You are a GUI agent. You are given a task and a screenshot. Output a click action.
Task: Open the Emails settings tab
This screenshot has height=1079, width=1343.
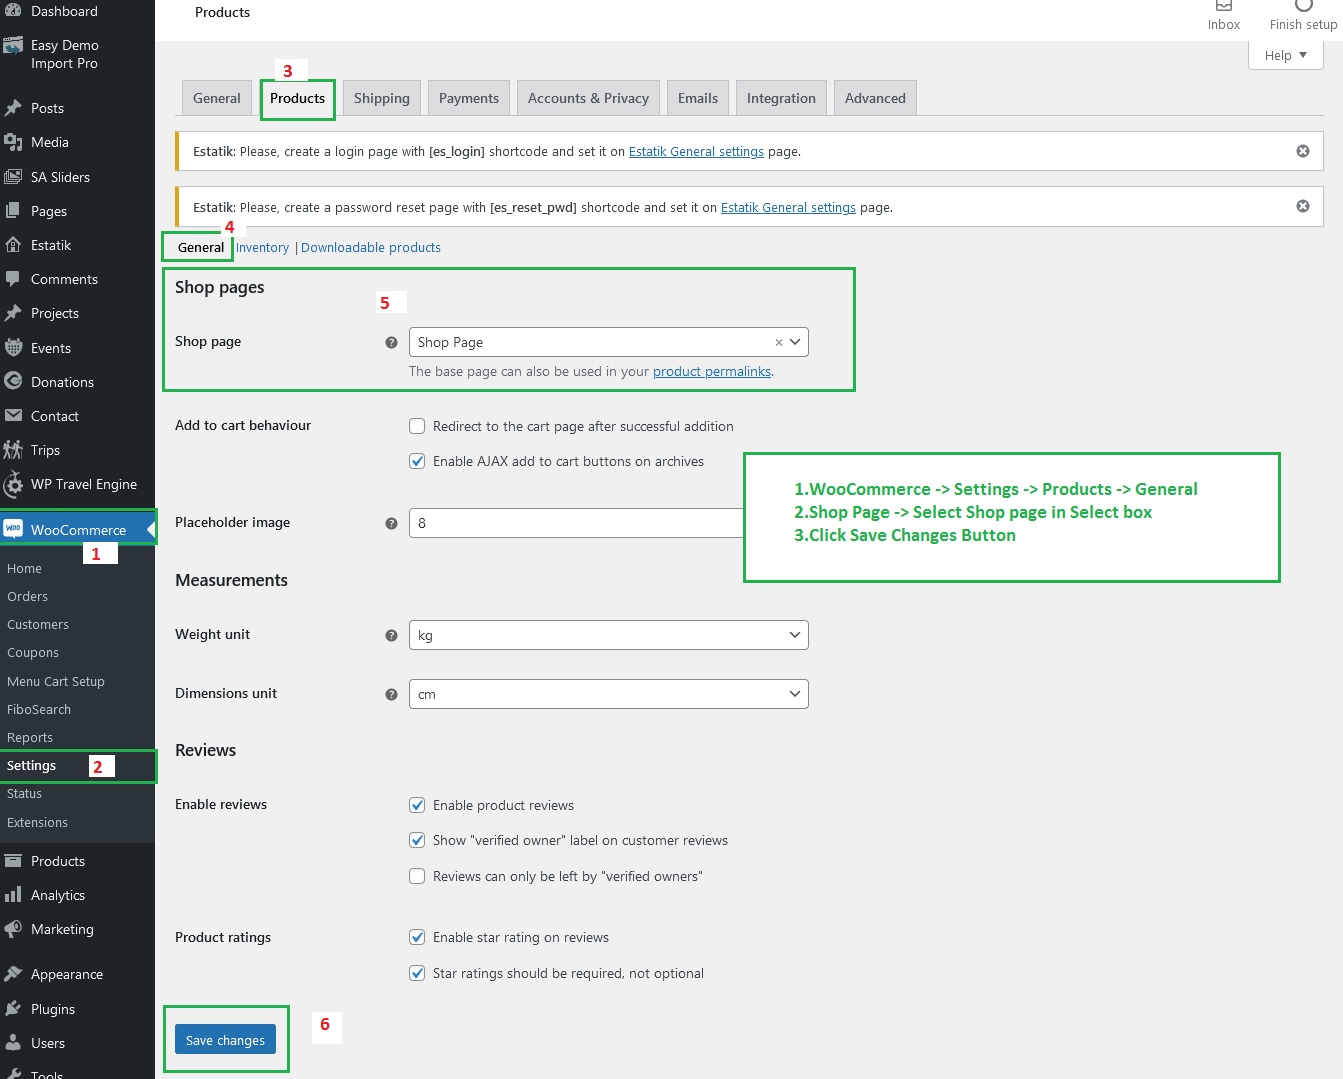(698, 98)
